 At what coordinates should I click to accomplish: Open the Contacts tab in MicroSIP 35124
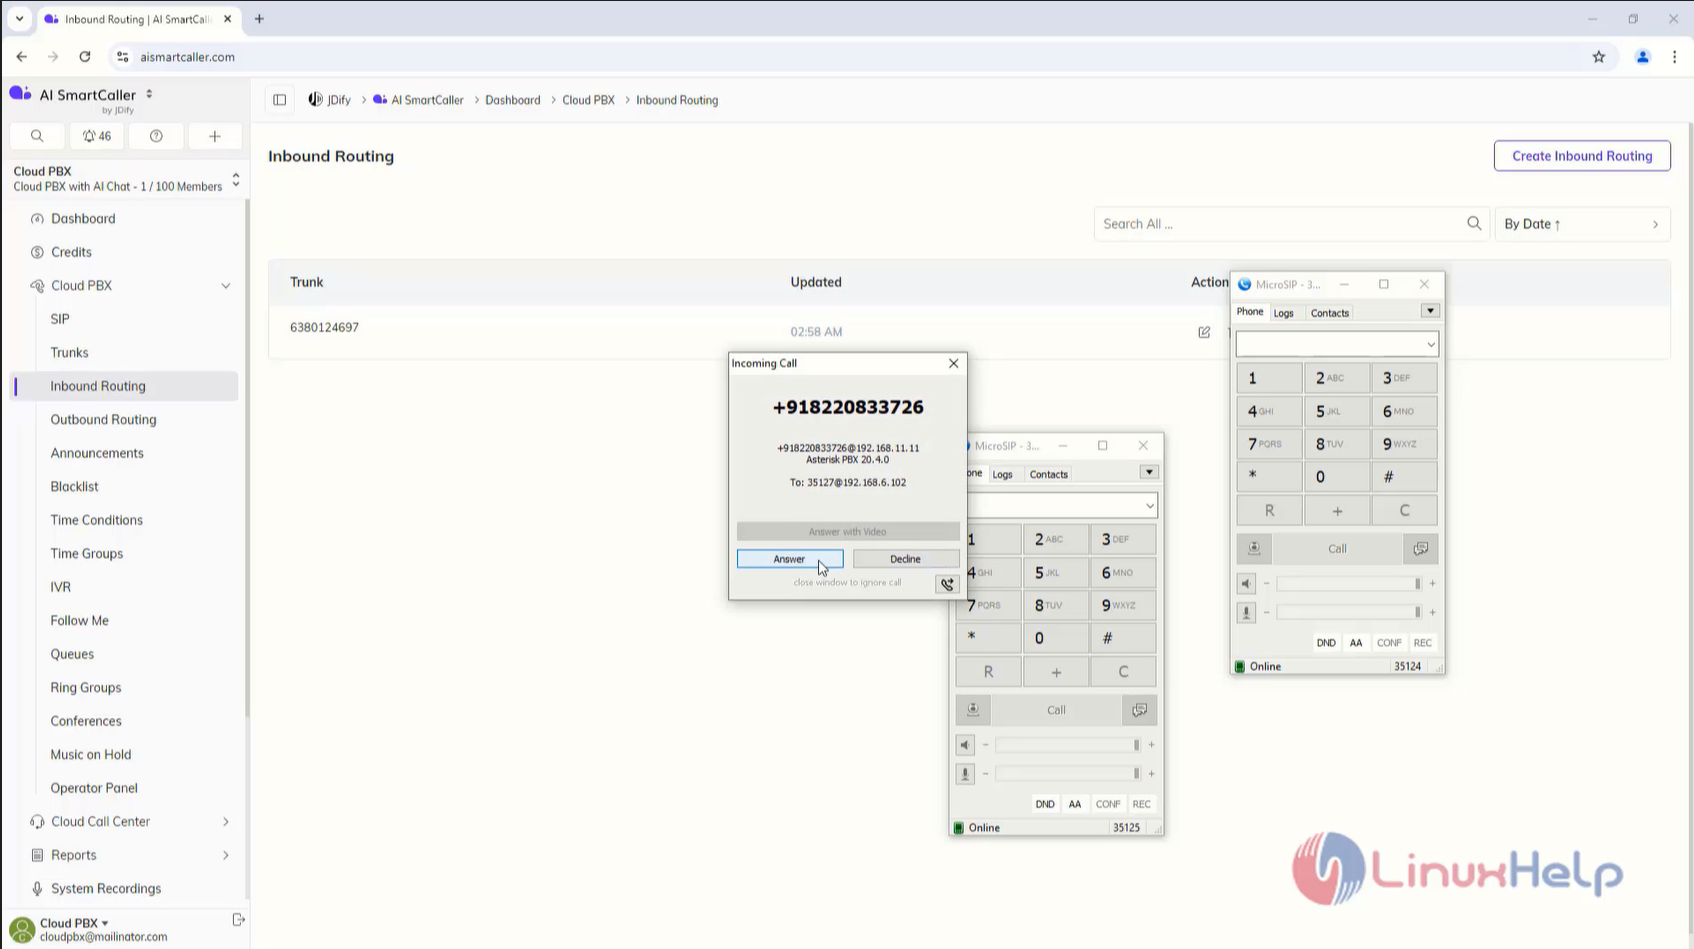click(1330, 313)
